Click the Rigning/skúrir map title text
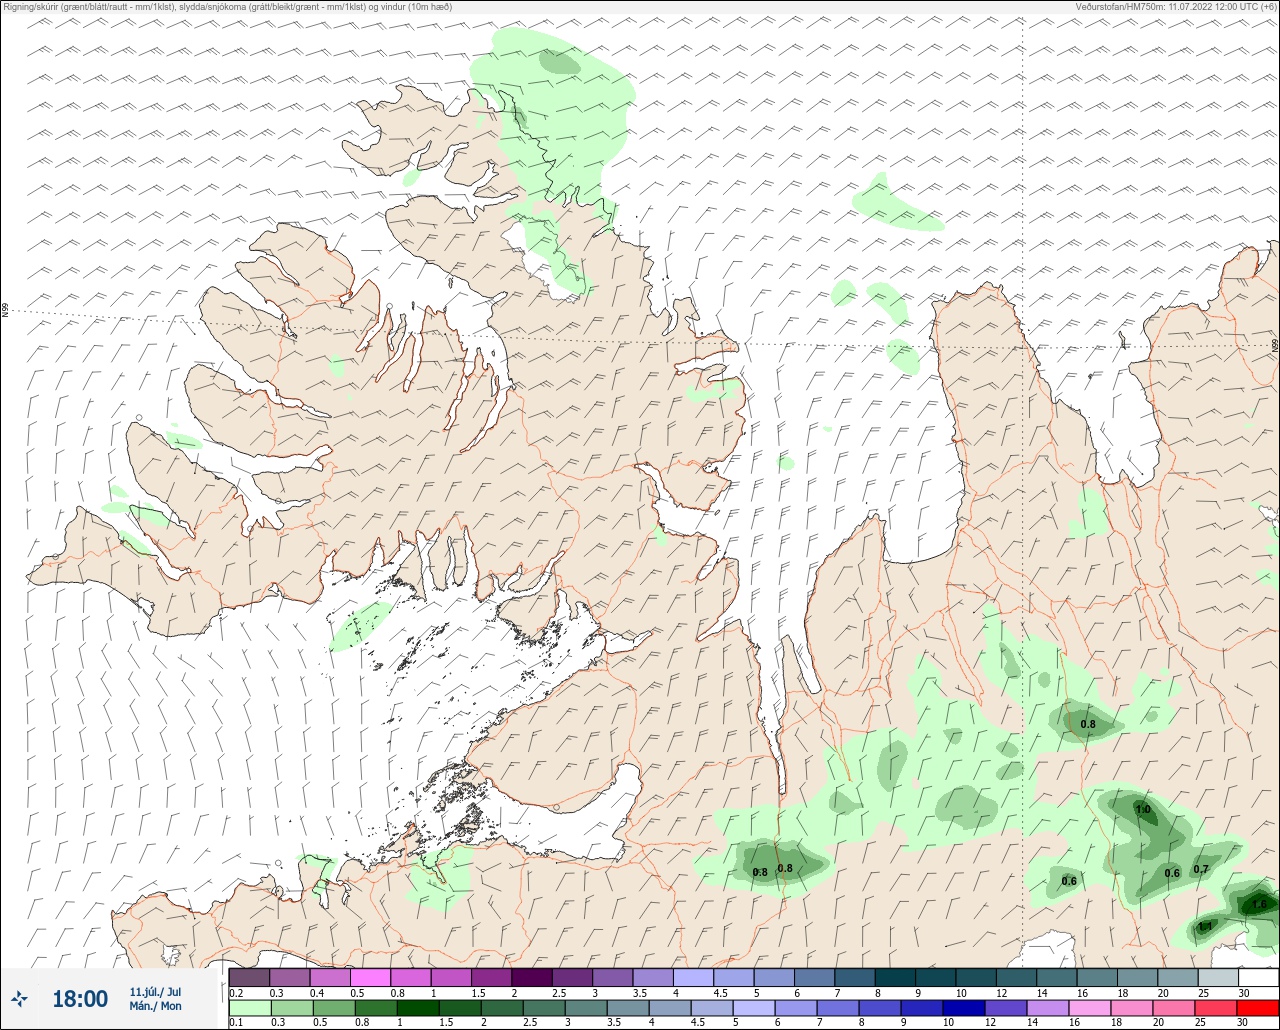 [x=227, y=7]
